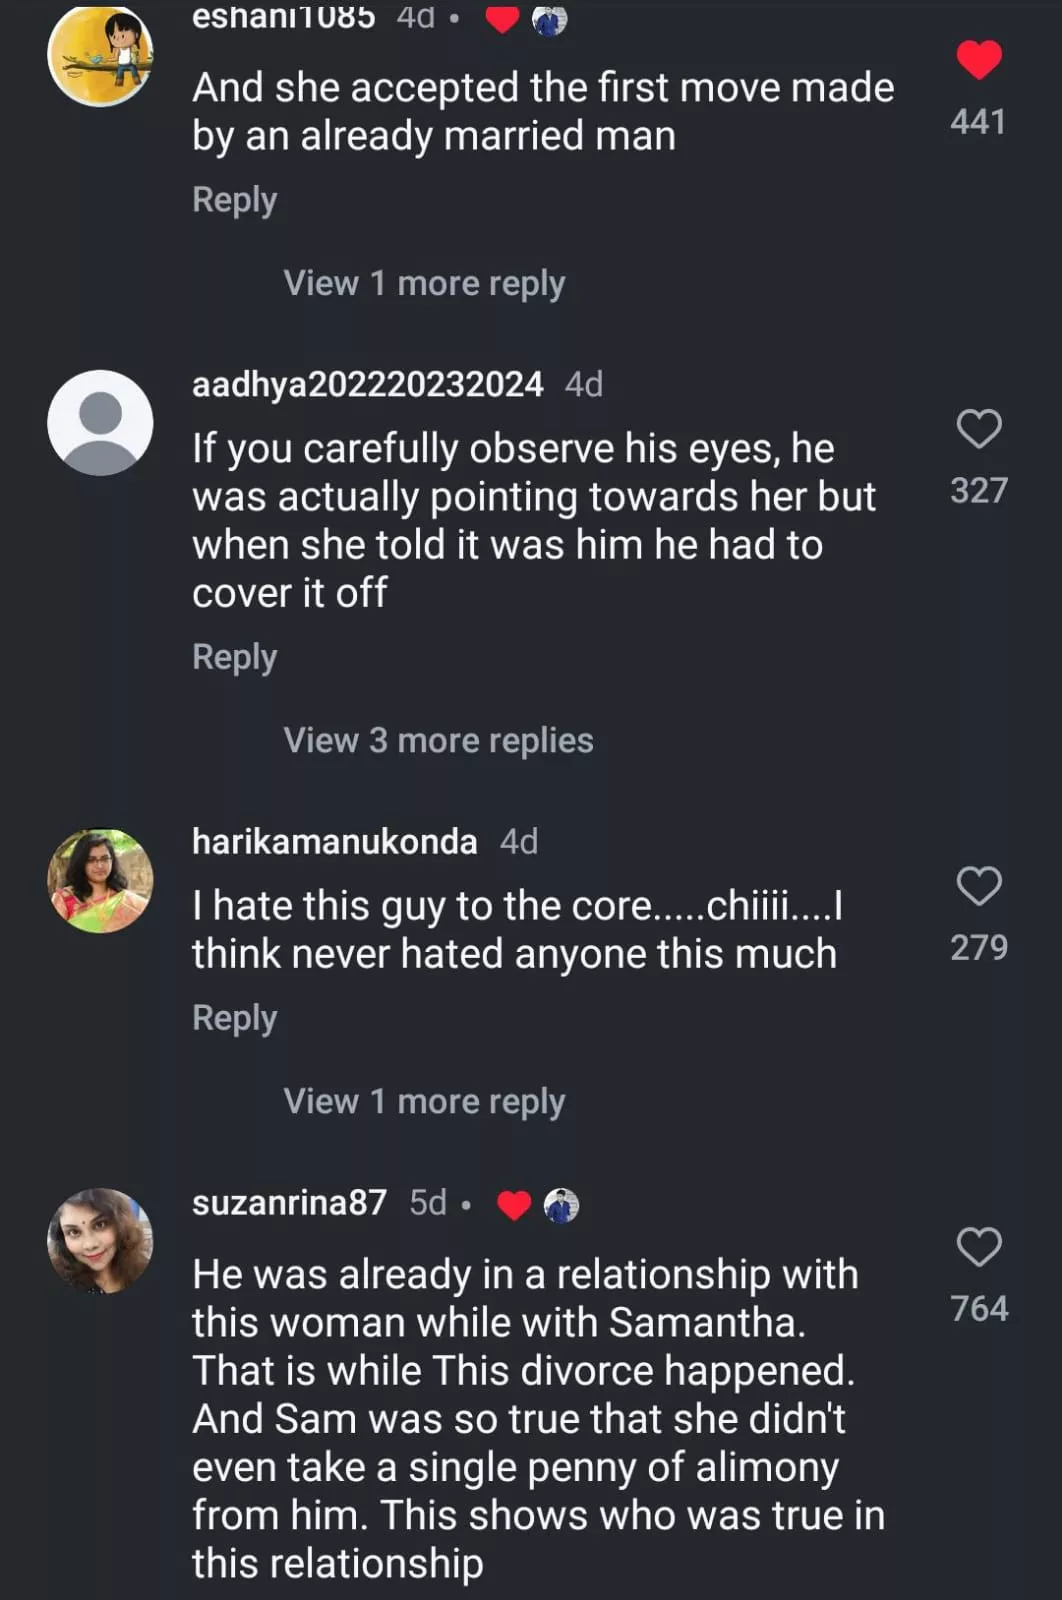Click creator avatar beside eshani1085's liked badge
Screen dimensions: 1062x1600
click(x=549, y=19)
